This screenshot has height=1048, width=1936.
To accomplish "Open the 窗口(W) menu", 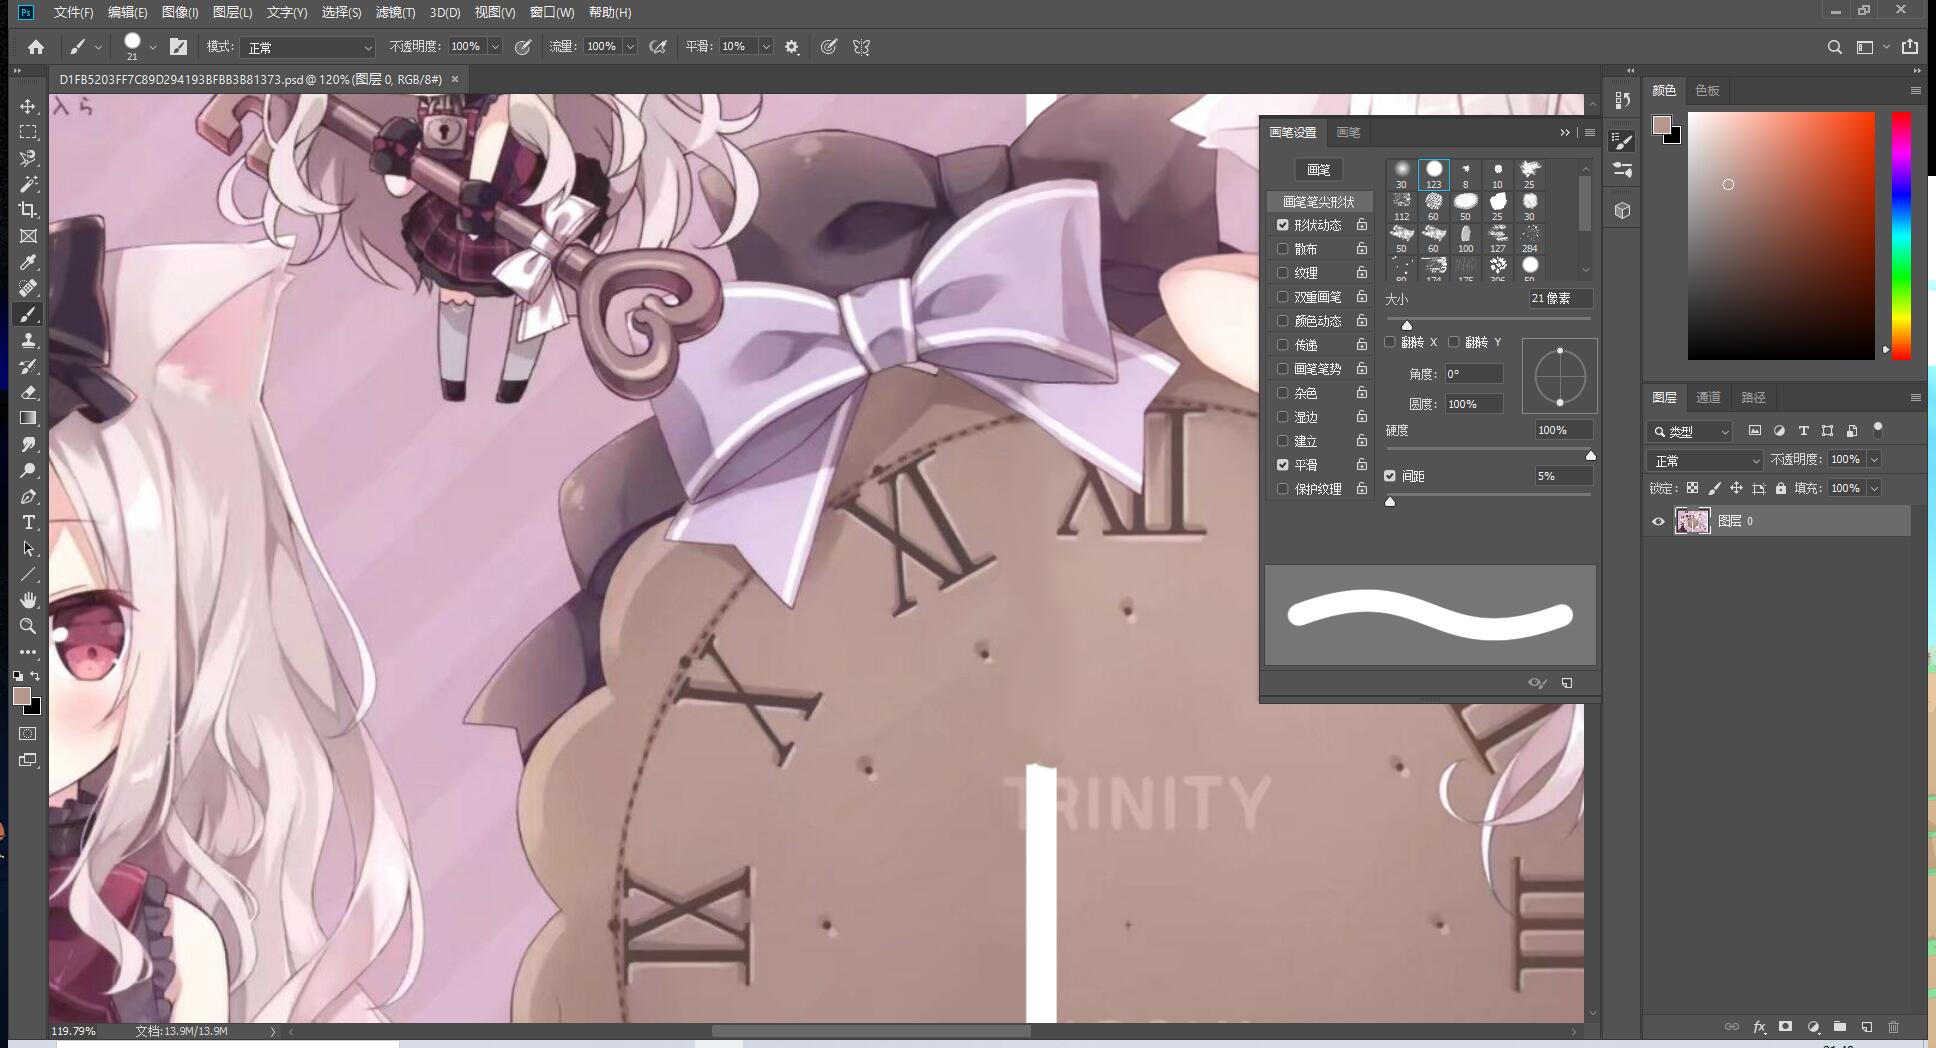I will [552, 12].
